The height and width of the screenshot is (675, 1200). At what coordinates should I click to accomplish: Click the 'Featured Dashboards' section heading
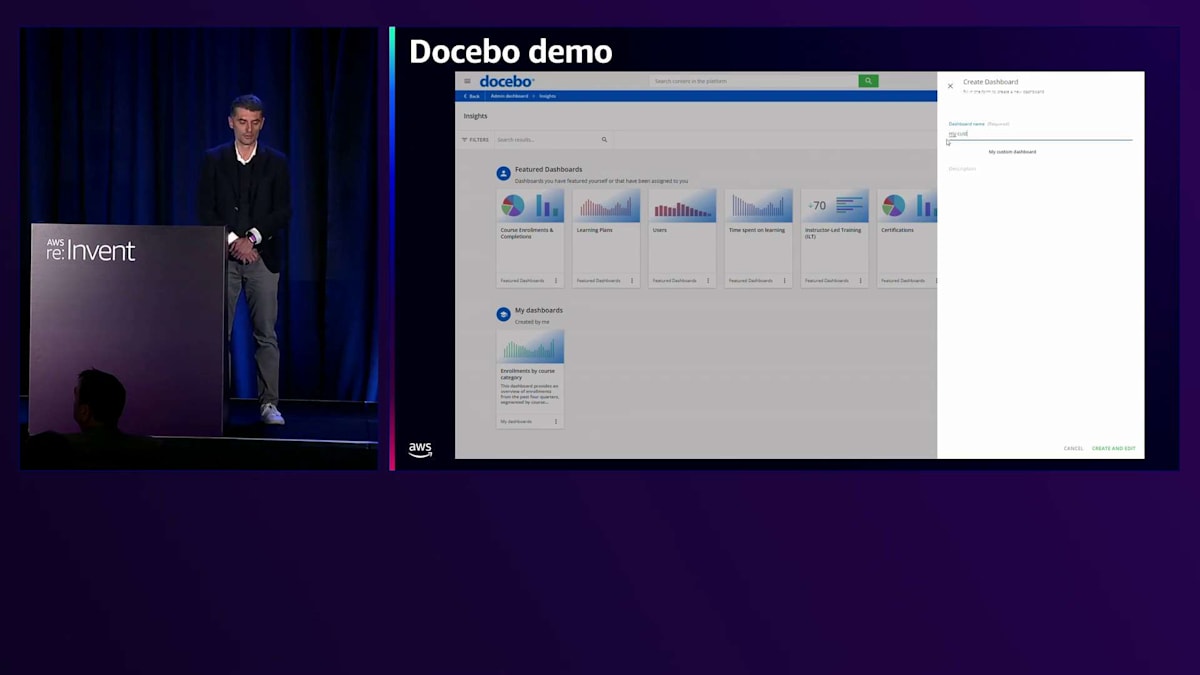[548, 170]
